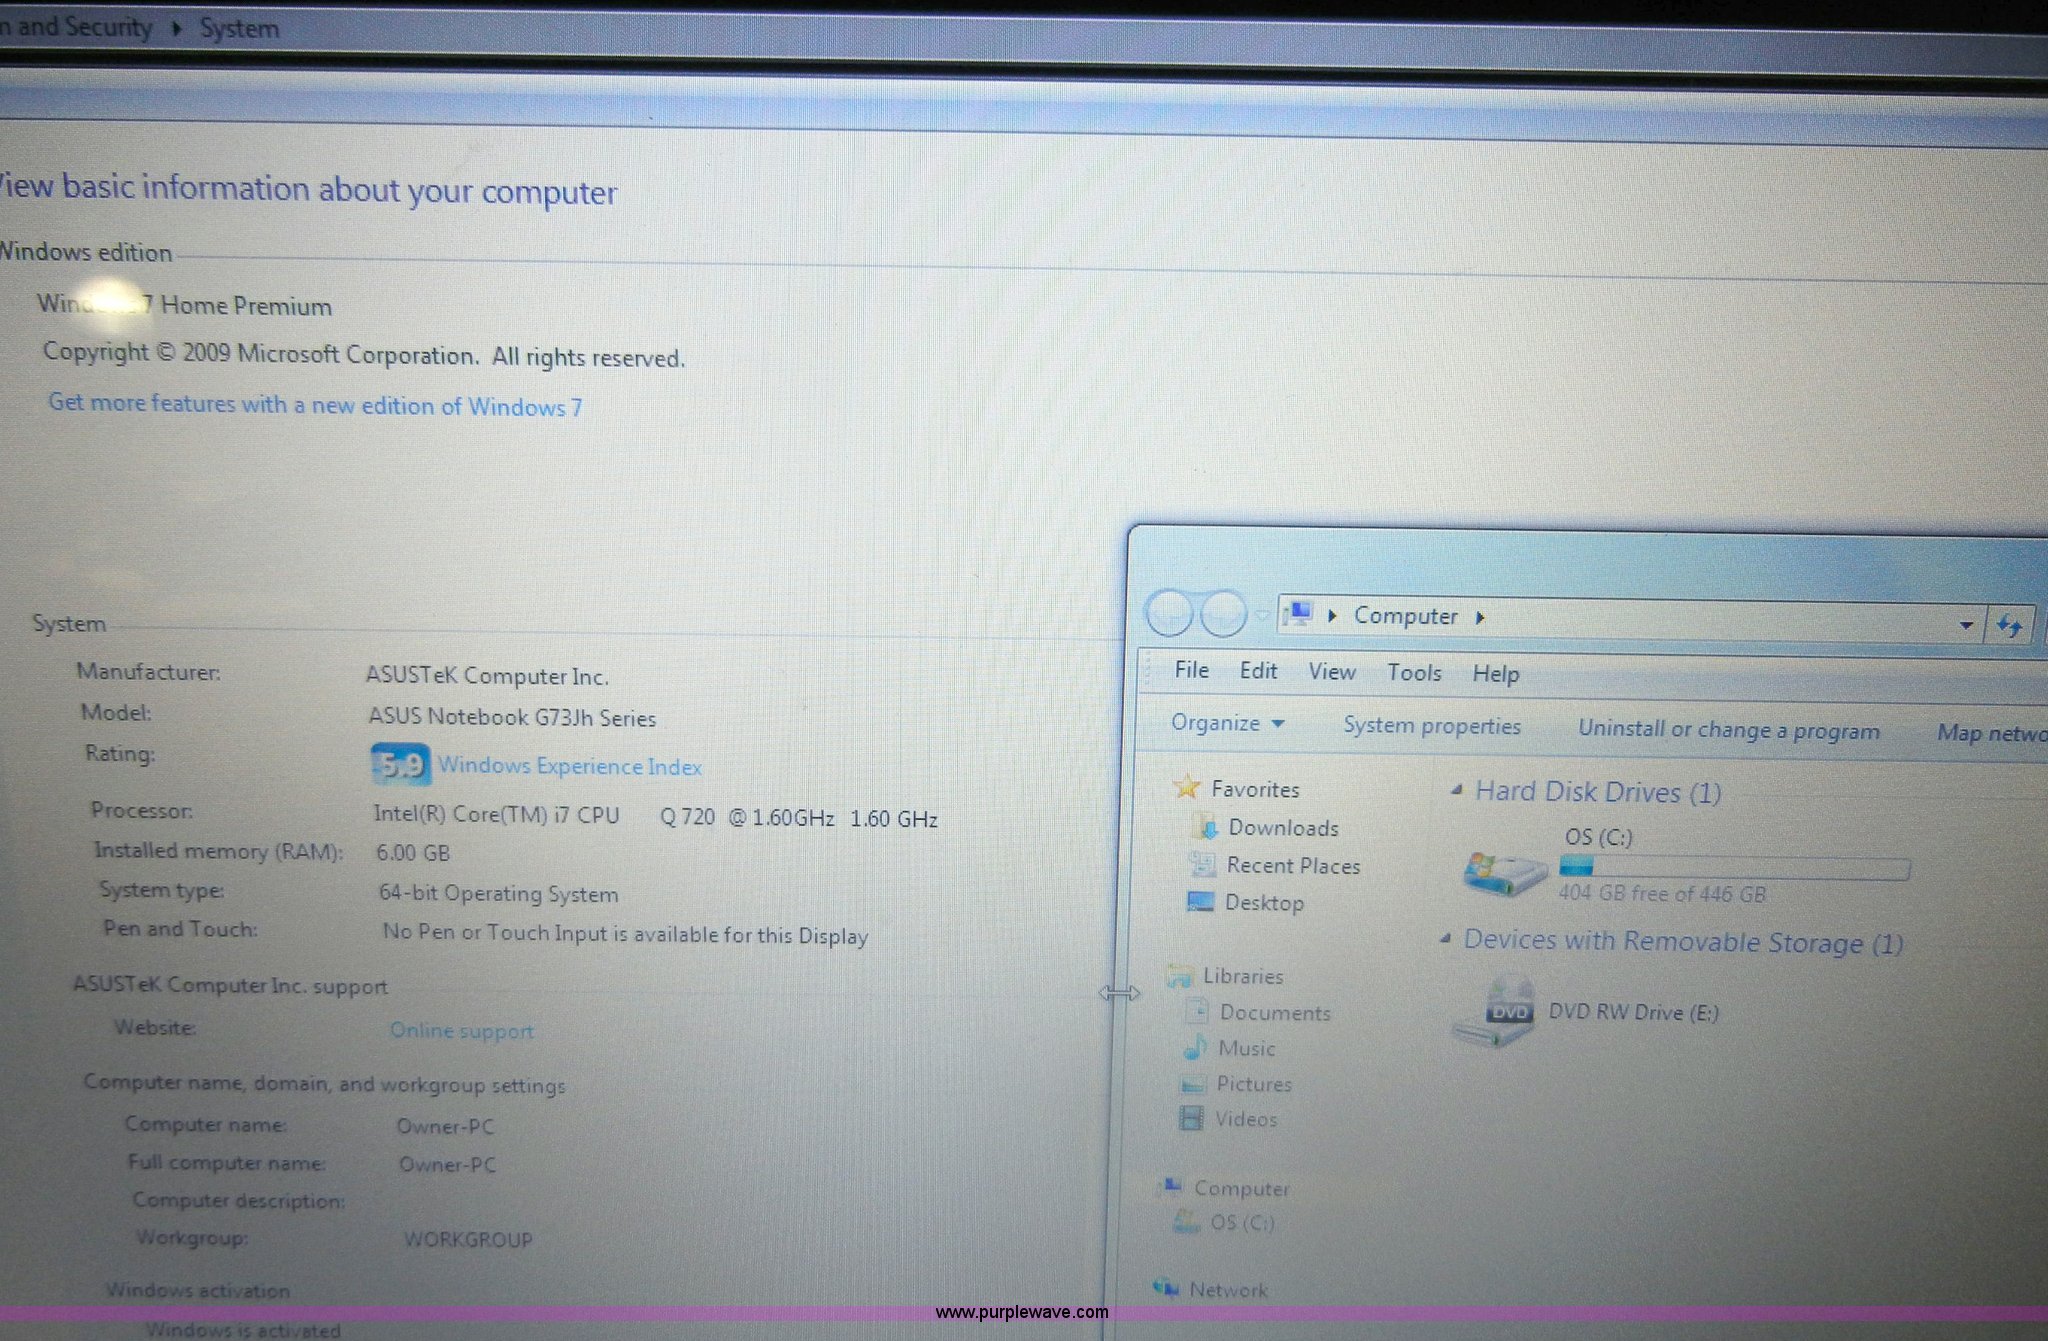Collapse the Devices with Removable Storage group
The image size is (2048, 1341).
pyautogui.click(x=1446, y=939)
